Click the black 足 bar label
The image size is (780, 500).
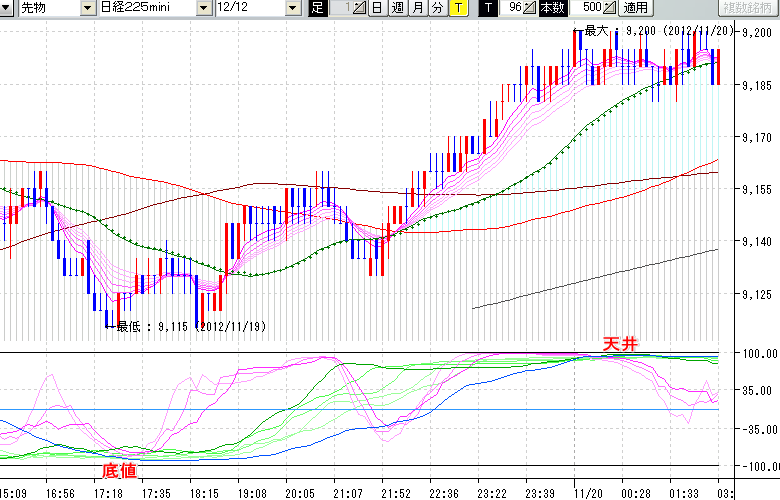pos(318,8)
